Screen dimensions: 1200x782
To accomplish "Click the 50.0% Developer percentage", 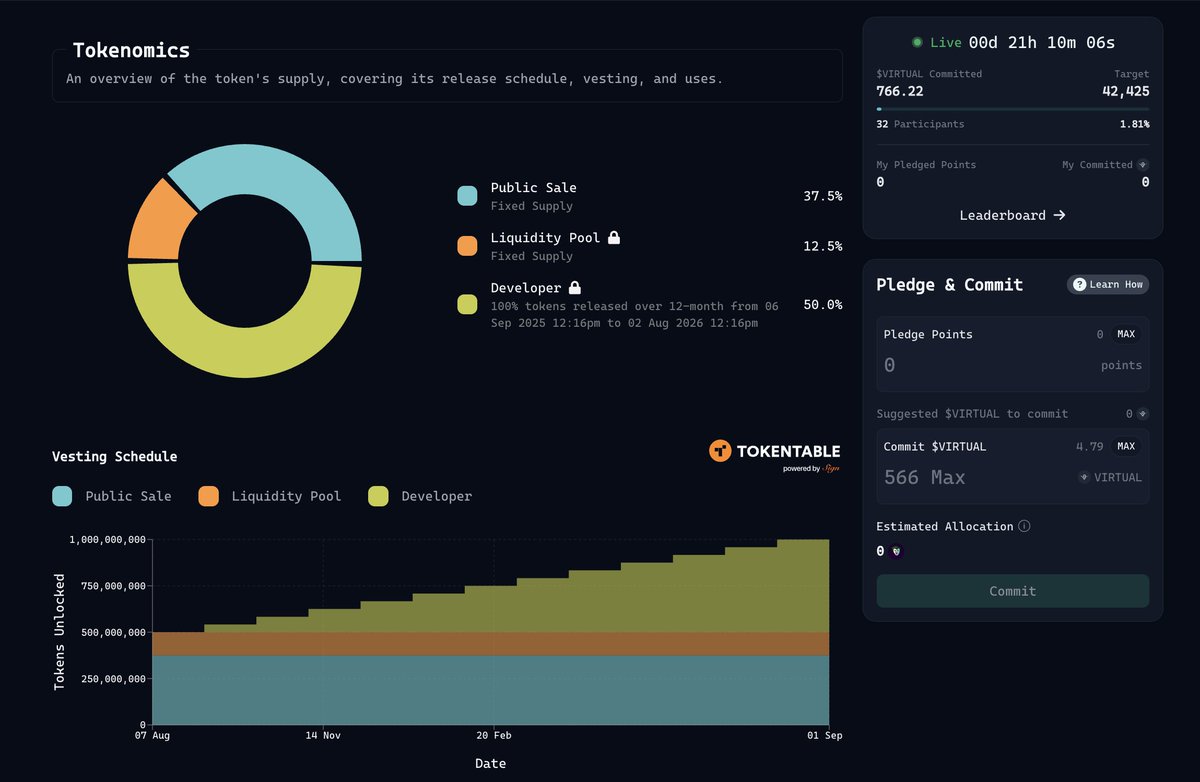I will coord(823,304).
